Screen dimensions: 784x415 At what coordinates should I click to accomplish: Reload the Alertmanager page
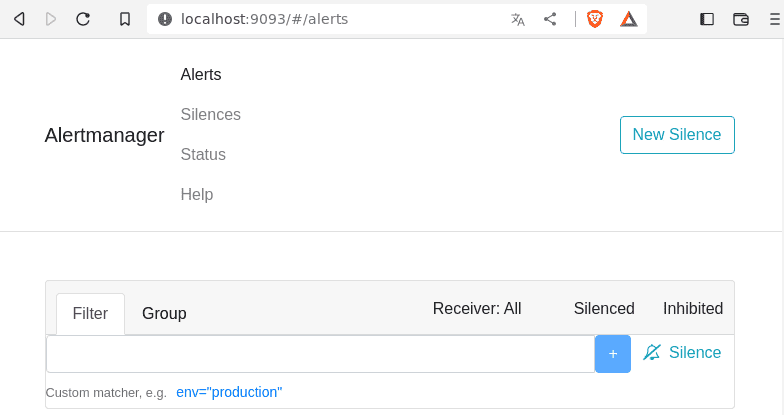(x=83, y=19)
